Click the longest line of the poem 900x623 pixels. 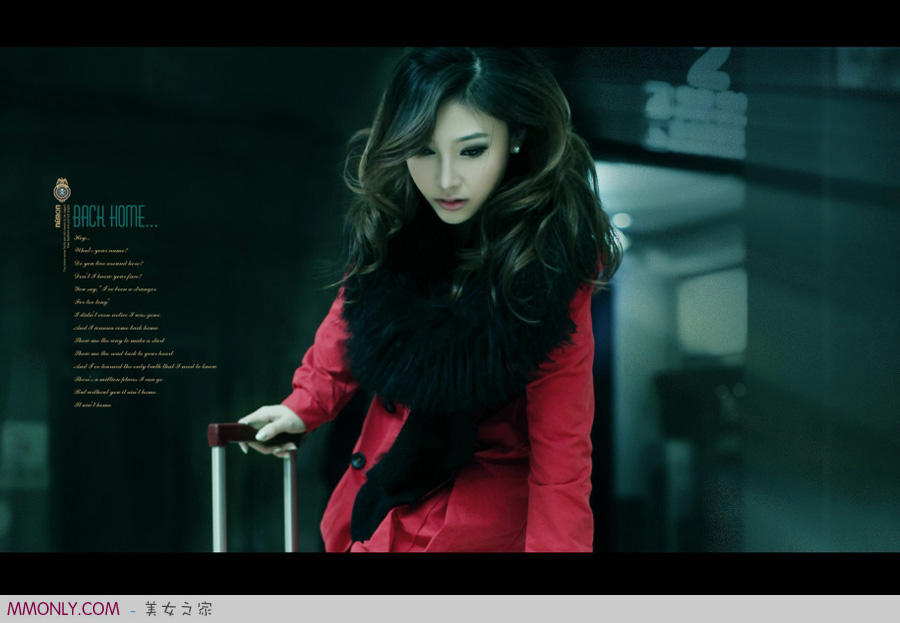tap(145, 366)
